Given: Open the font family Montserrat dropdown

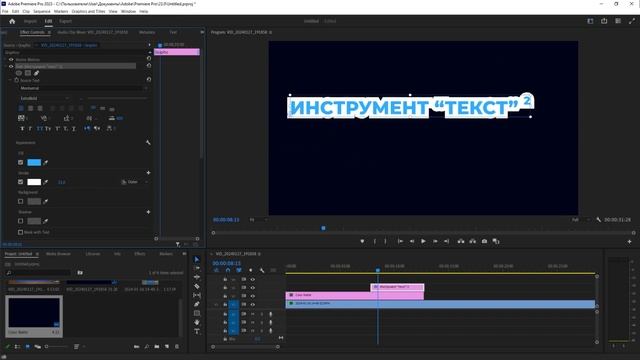Looking at the screenshot, I should tap(83, 88).
